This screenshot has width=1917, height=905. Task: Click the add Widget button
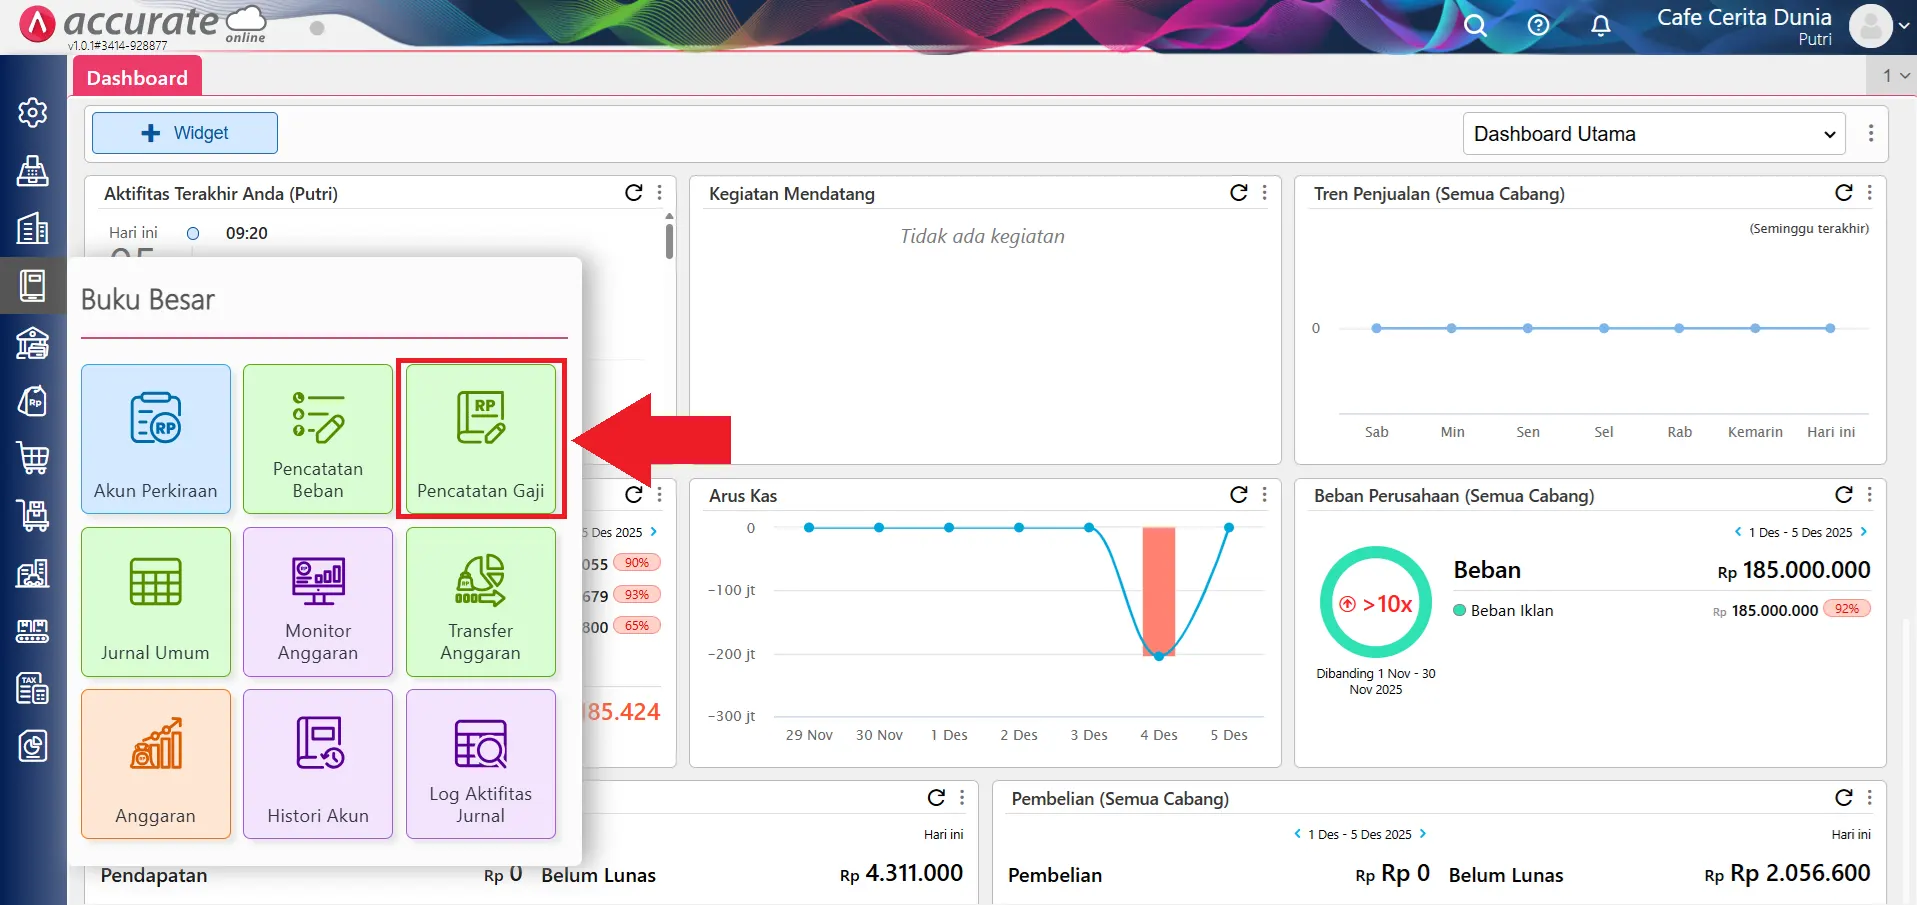coord(185,133)
